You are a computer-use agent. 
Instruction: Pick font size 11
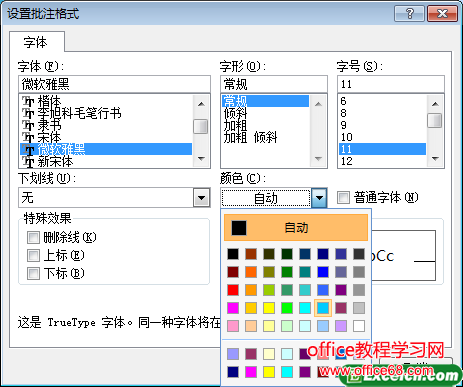coord(382,149)
